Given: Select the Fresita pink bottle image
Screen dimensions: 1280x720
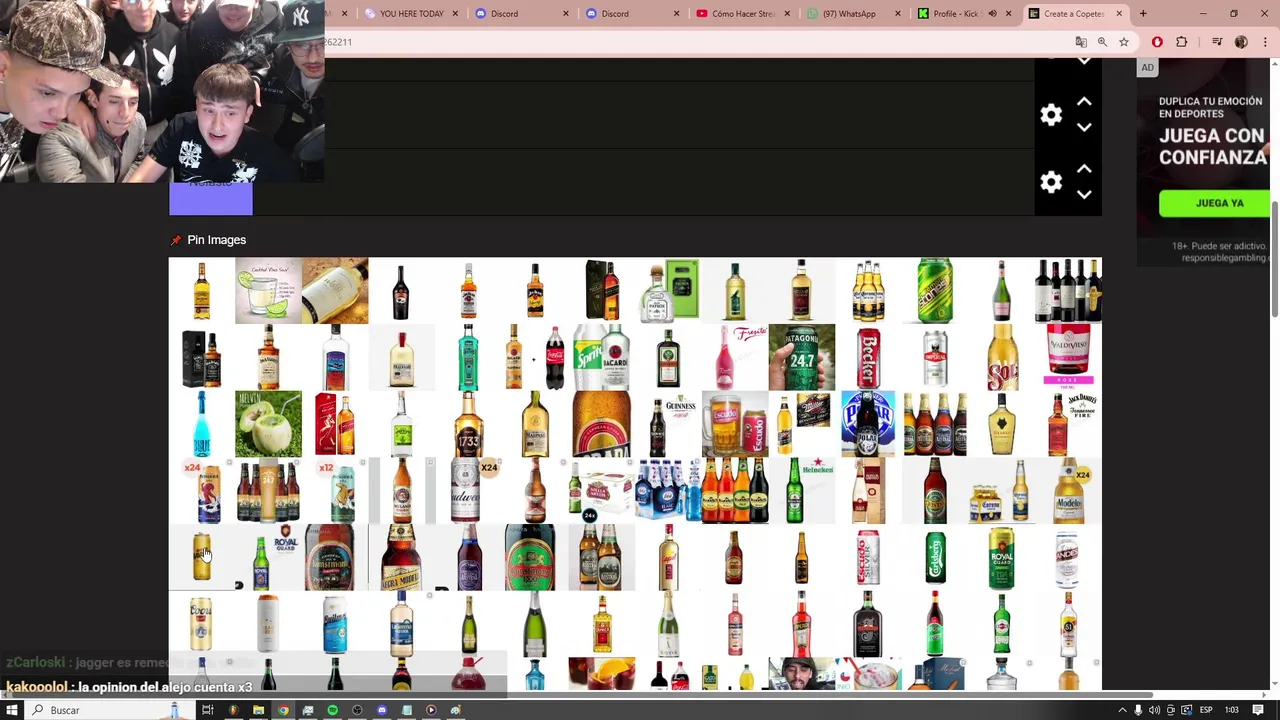Looking at the screenshot, I should pos(734,357).
